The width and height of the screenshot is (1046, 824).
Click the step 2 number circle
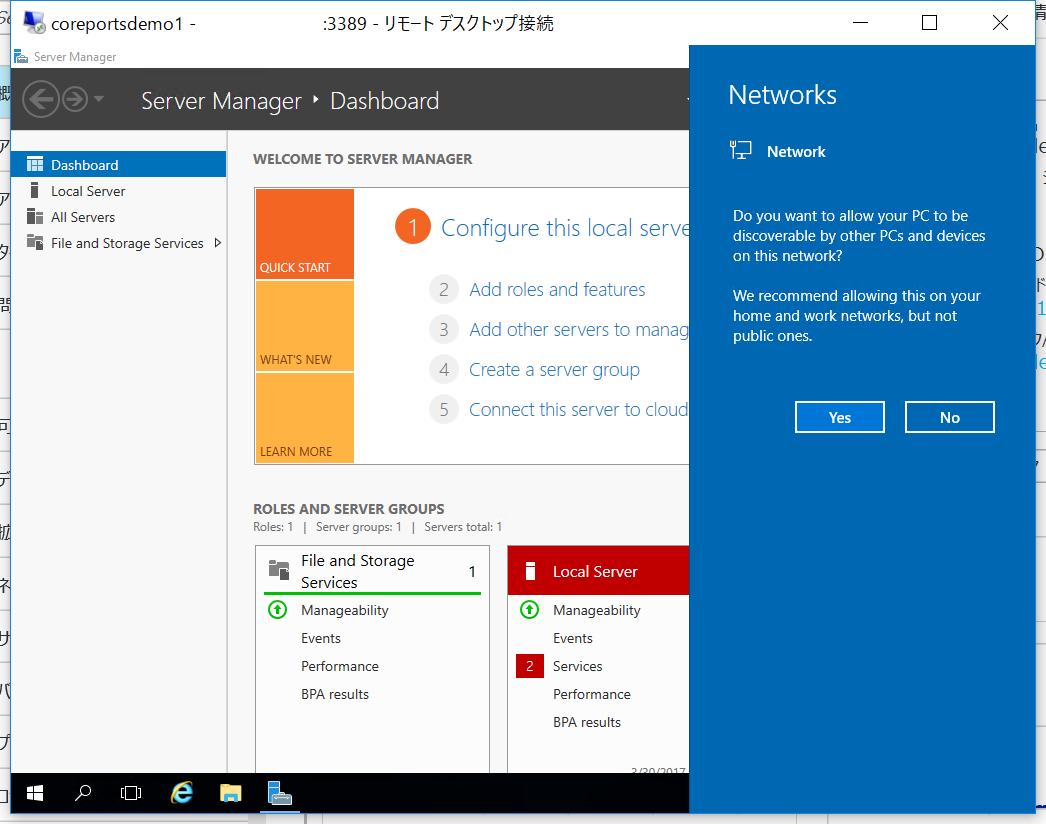444,290
